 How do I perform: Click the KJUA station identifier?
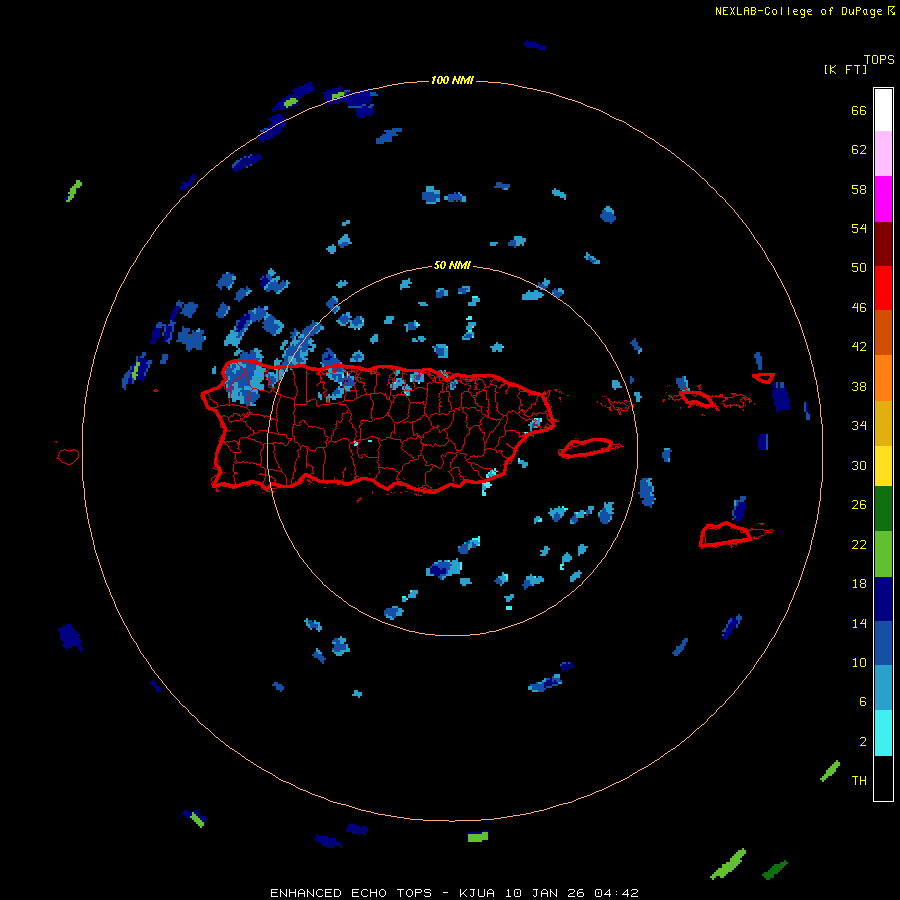click(478, 893)
